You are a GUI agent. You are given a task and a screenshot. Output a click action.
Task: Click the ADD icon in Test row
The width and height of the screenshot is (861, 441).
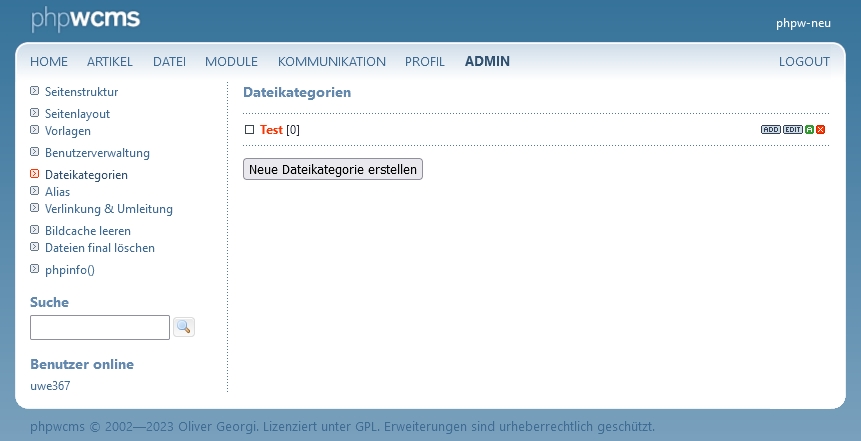pos(770,130)
